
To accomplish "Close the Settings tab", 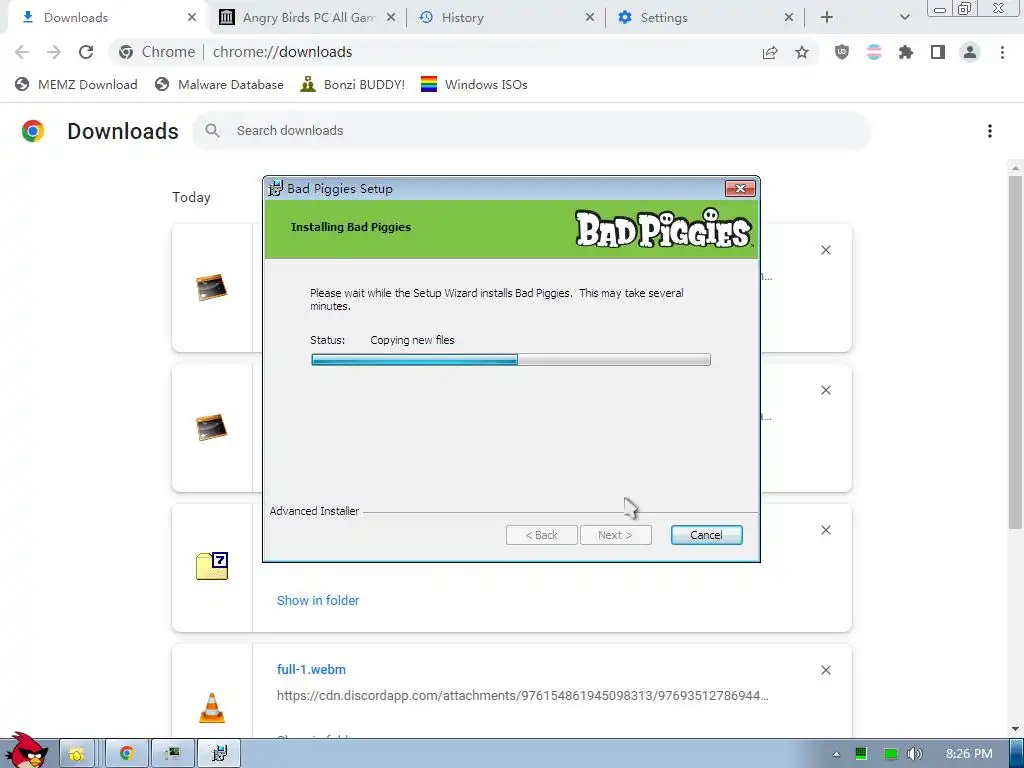I will tap(789, 18).
